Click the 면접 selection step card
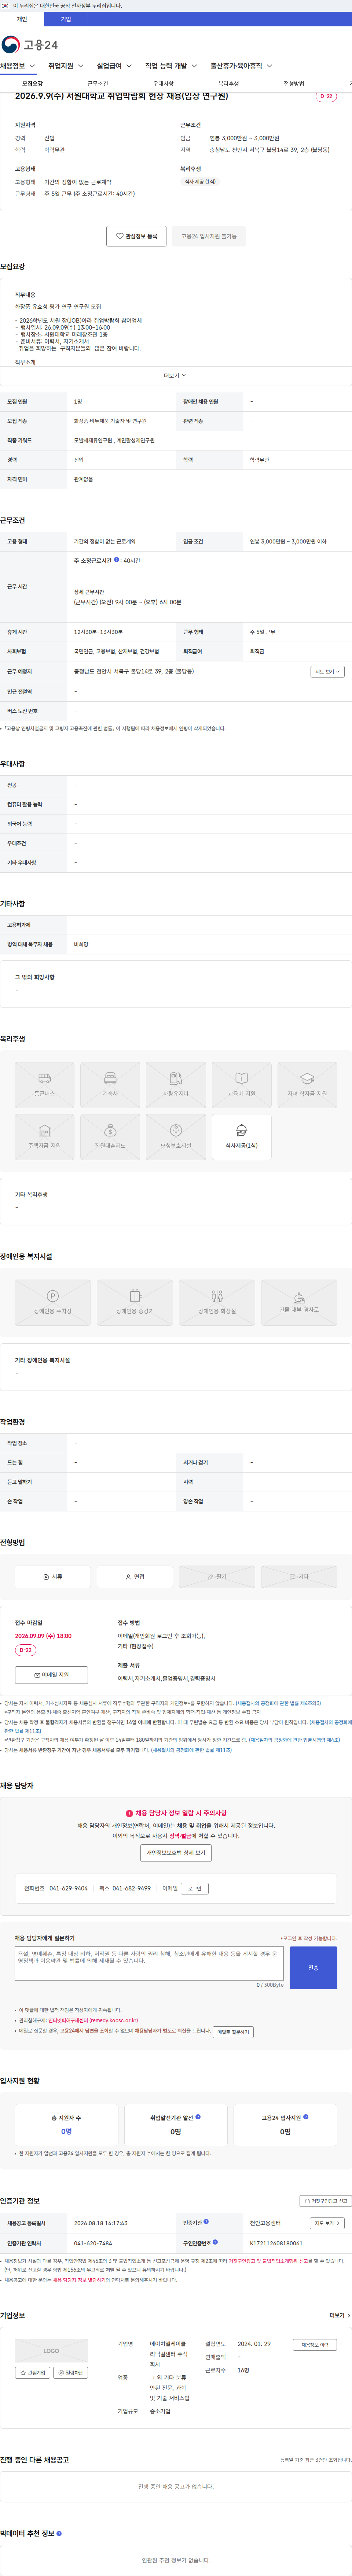The height and width of the screenshot is (2576, 352). click(135, 1577)
